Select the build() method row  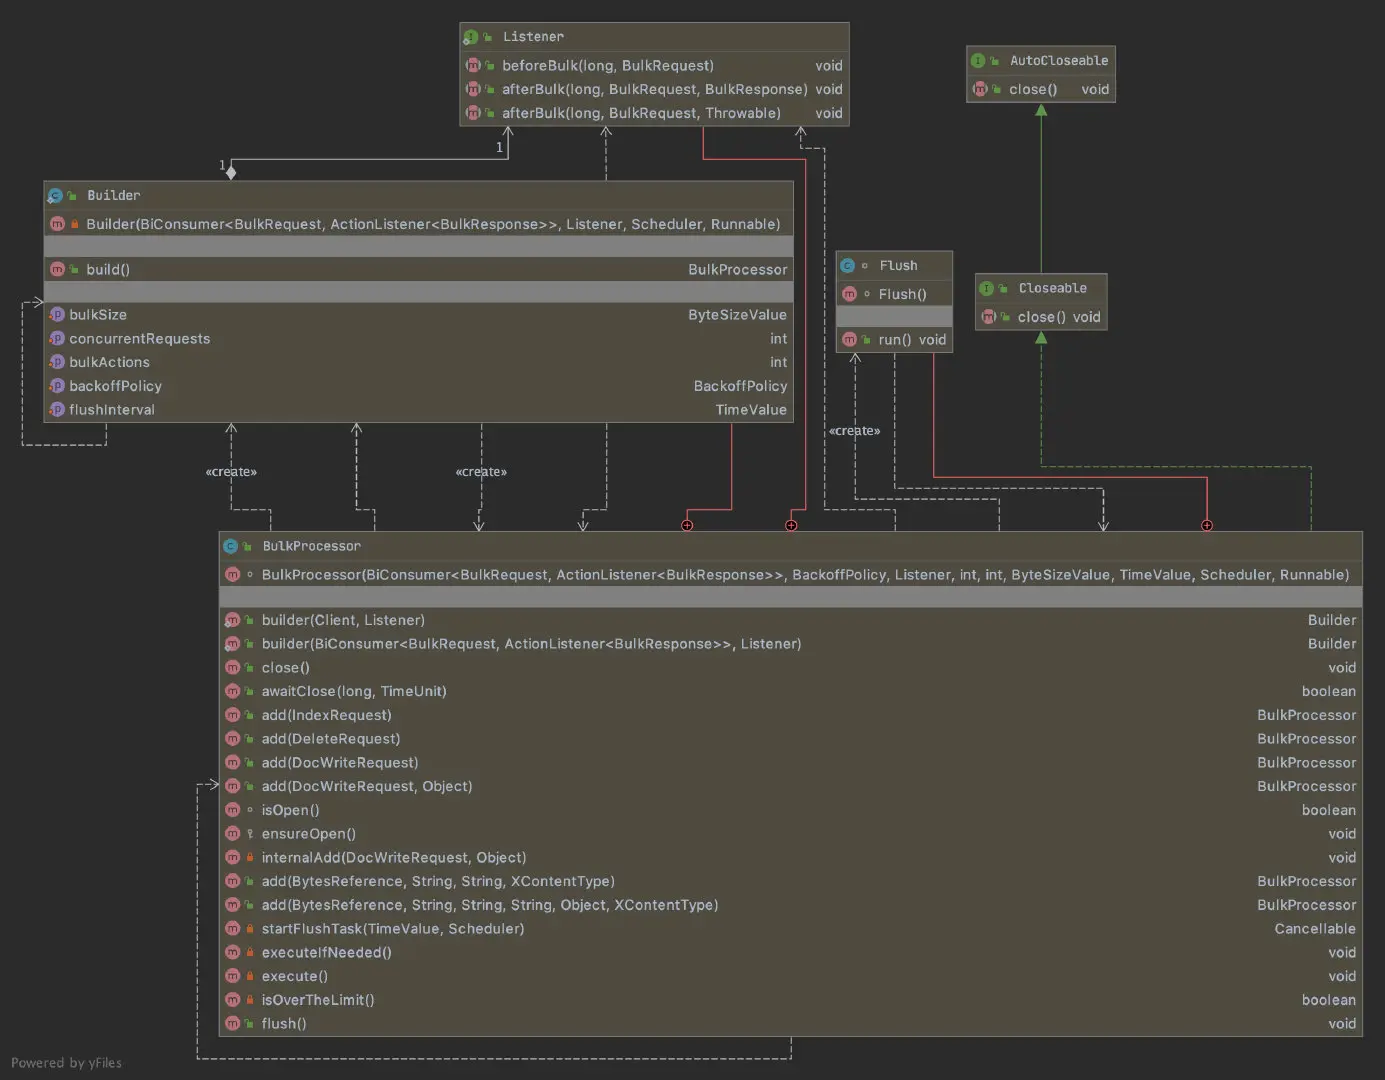(419, 270)
